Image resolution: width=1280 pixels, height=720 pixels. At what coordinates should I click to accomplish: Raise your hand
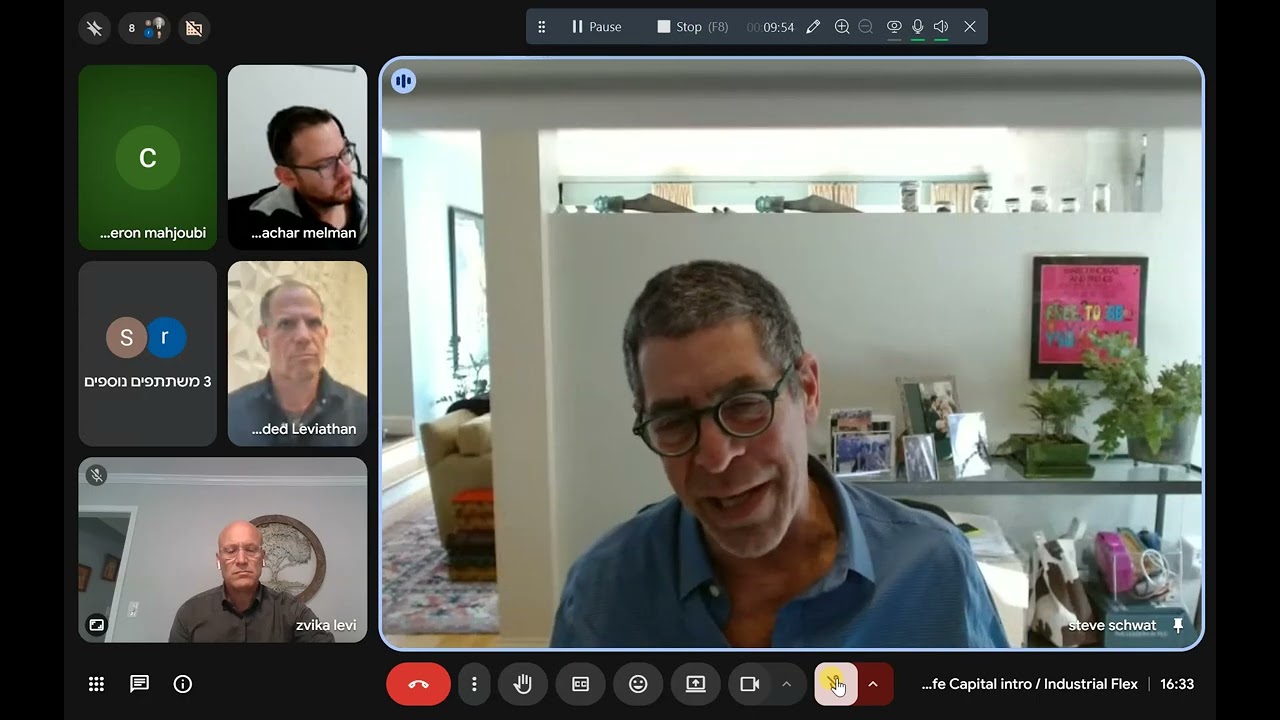[522, 684]
